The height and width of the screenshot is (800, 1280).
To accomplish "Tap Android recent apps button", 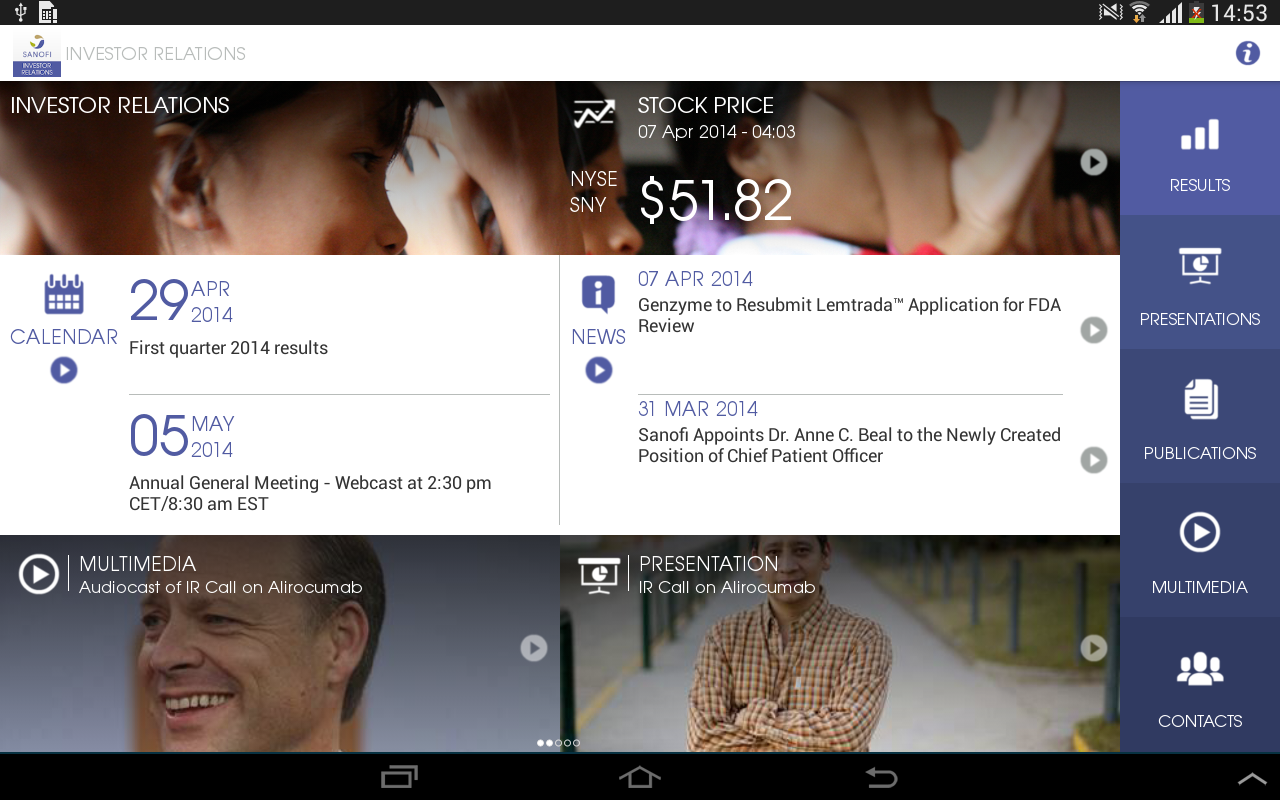I will (x=400, y=777).
